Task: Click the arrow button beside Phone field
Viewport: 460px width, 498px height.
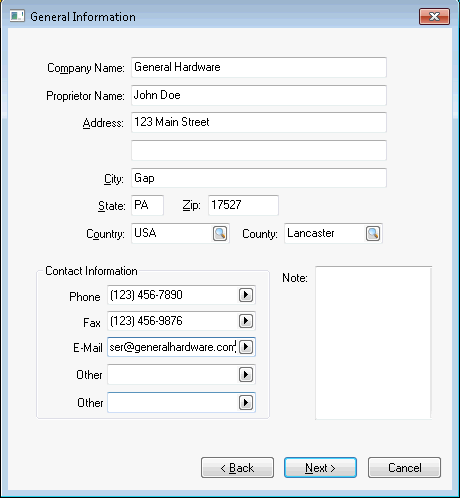Action: (x=246, y=295)
